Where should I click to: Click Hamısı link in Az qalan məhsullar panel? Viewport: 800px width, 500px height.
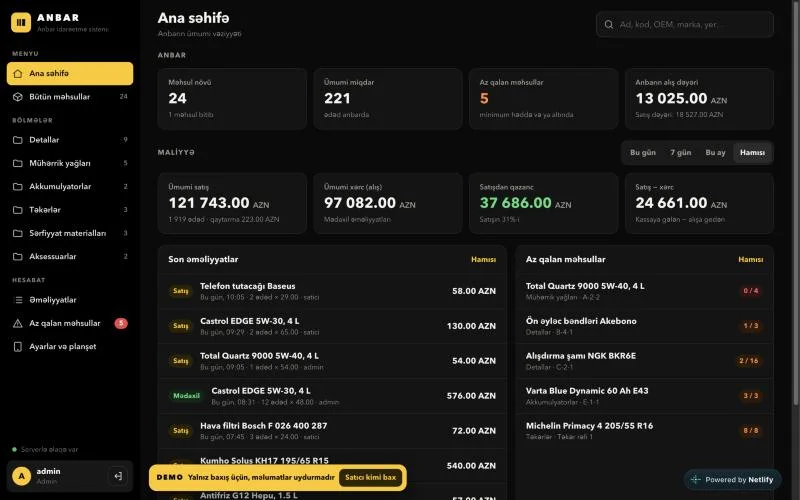(x=751, y=260)
